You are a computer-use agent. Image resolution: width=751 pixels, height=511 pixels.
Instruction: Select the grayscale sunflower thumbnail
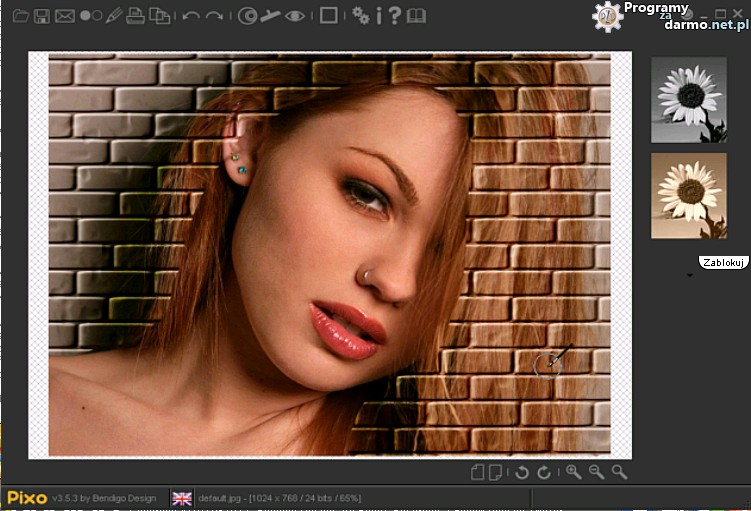(x=688, y=99)
